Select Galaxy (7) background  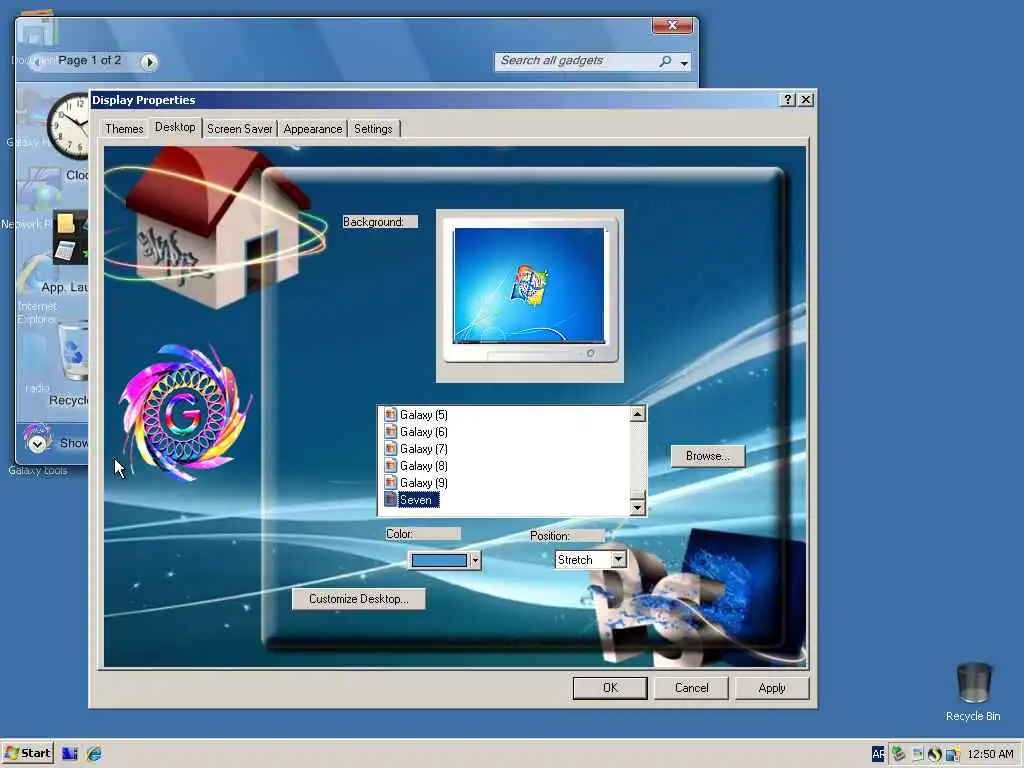coord(423,449)
